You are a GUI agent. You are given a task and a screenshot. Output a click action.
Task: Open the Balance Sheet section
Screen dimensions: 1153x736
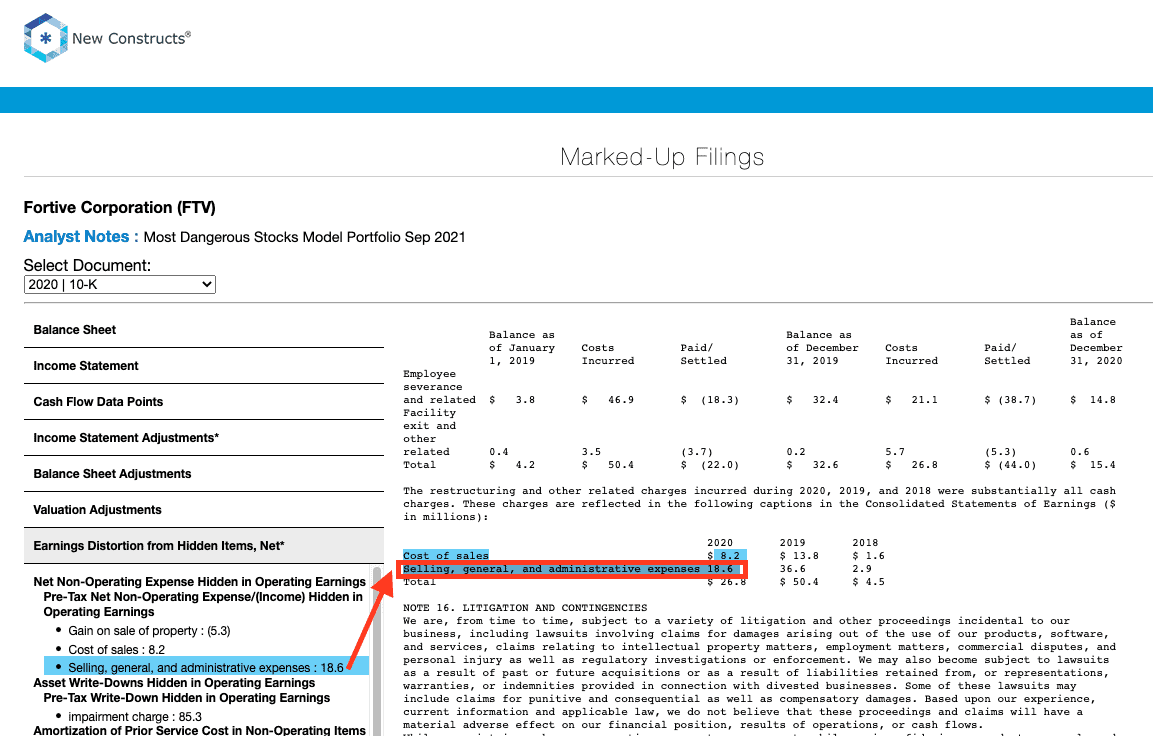coord(204,329)
